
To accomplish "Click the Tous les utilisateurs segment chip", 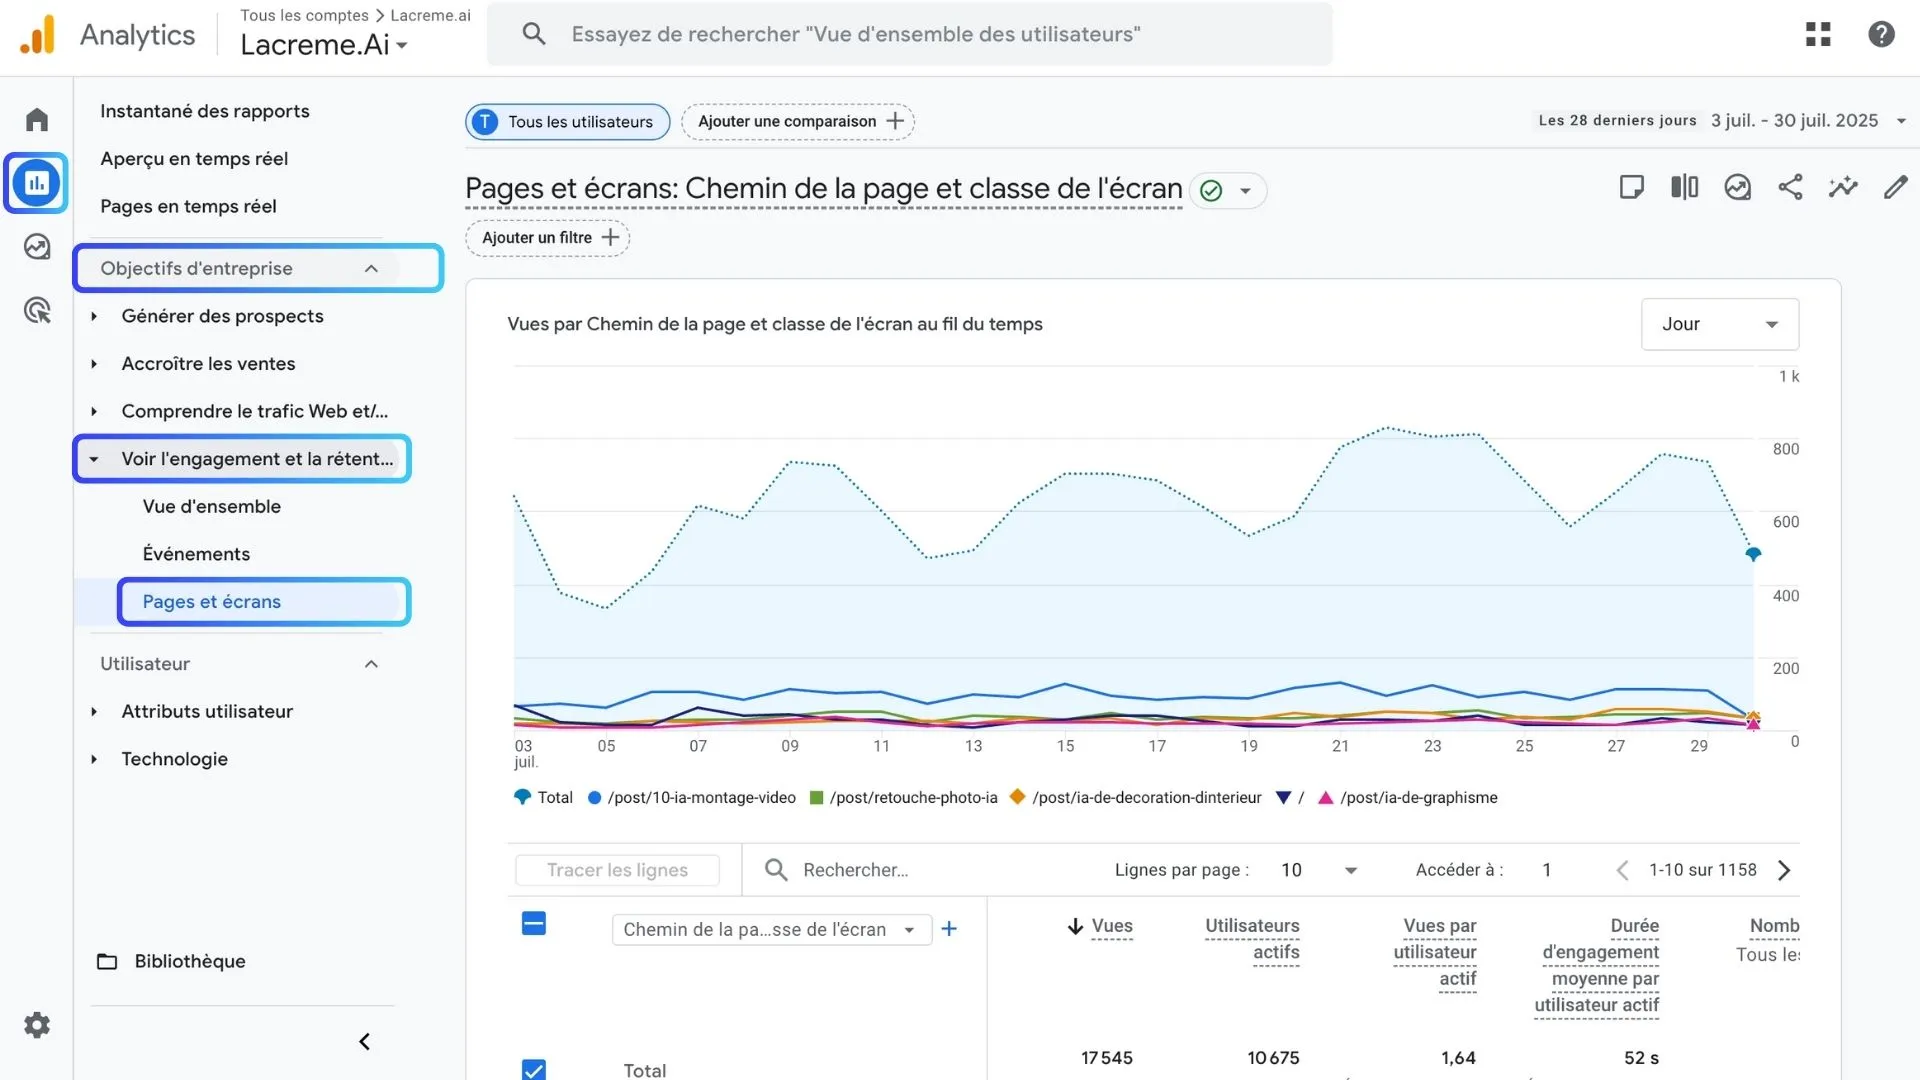I will coord(566,121).
